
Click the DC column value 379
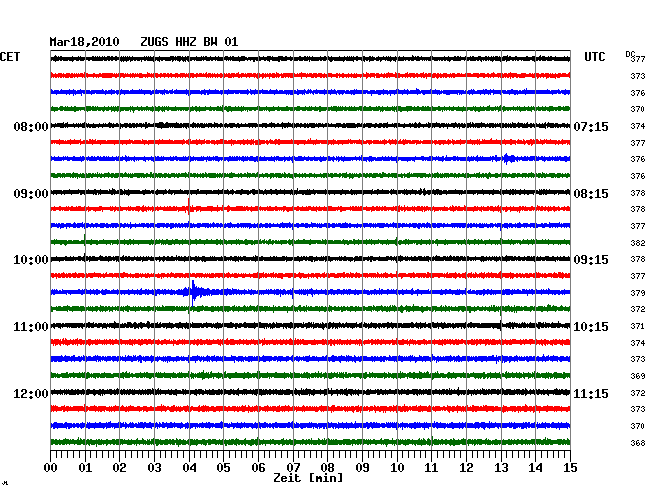coord(638,293)
